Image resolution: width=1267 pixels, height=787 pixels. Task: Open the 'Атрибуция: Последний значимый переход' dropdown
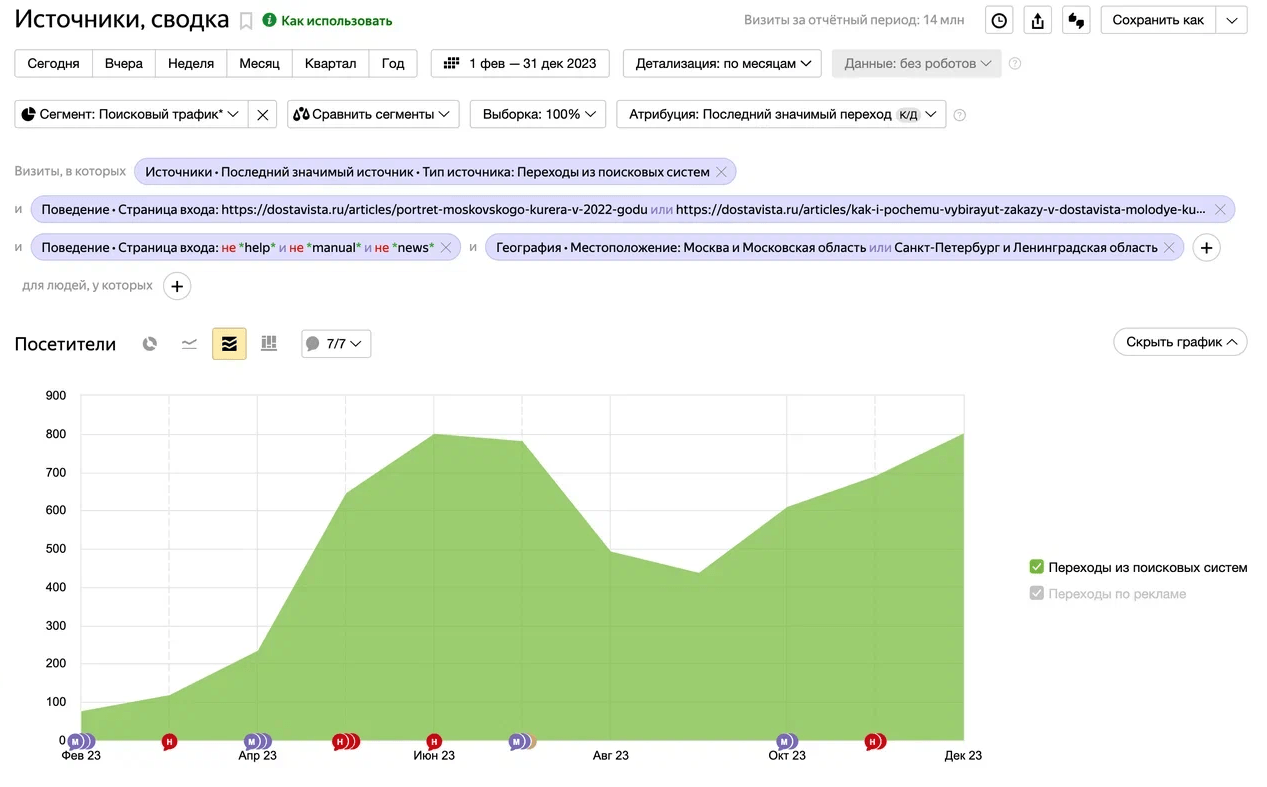point(780,114)
